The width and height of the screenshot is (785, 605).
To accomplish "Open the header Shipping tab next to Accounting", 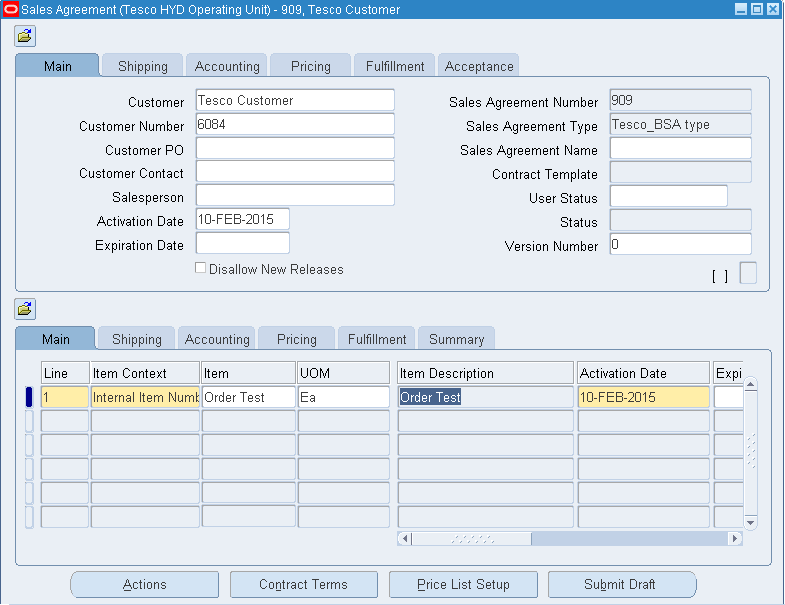I will coord(143,66).
